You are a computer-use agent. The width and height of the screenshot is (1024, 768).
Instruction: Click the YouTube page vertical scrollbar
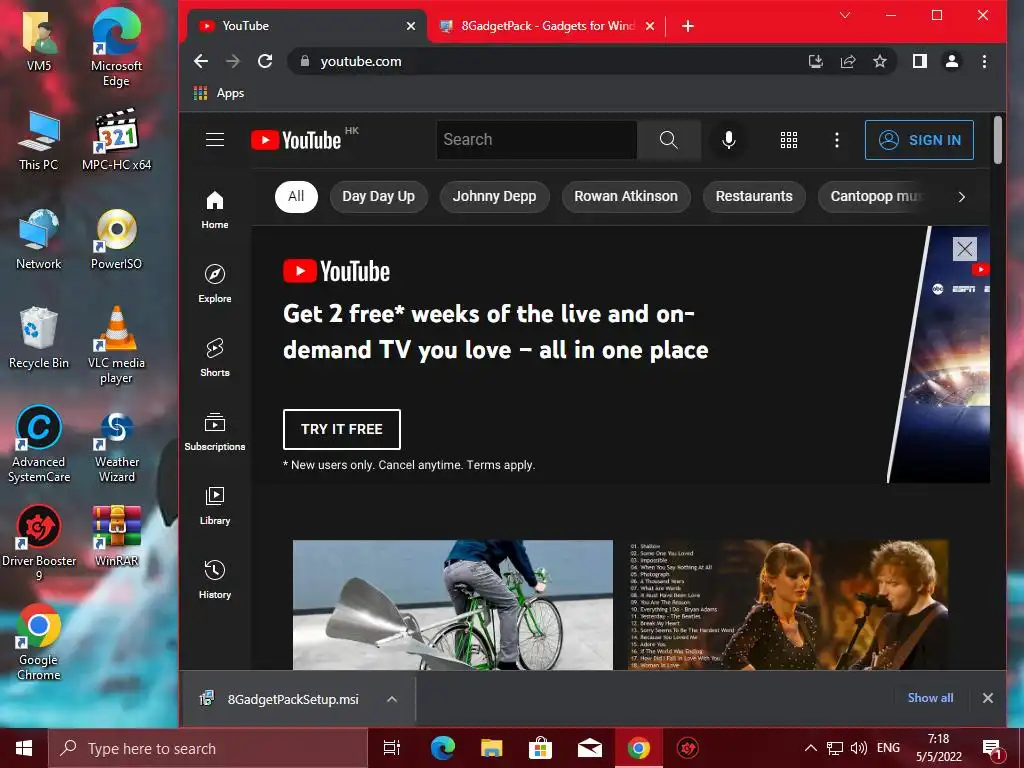click(x=998, y=140)
